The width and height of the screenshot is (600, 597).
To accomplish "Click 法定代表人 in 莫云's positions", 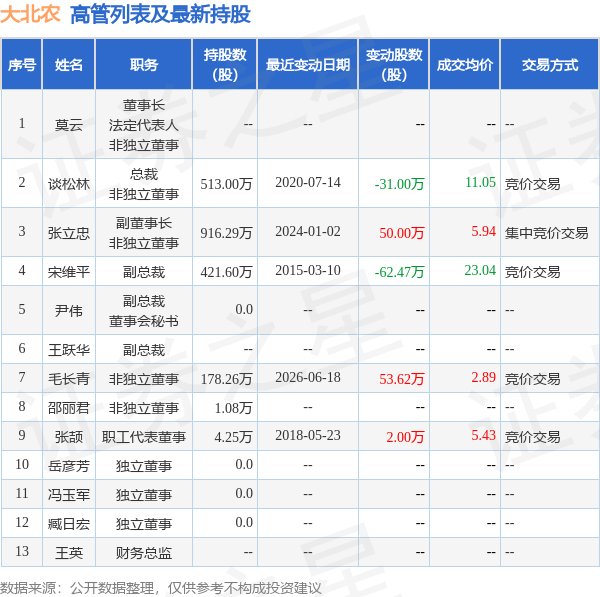I will pyautogui.click(x=144, y=125).
